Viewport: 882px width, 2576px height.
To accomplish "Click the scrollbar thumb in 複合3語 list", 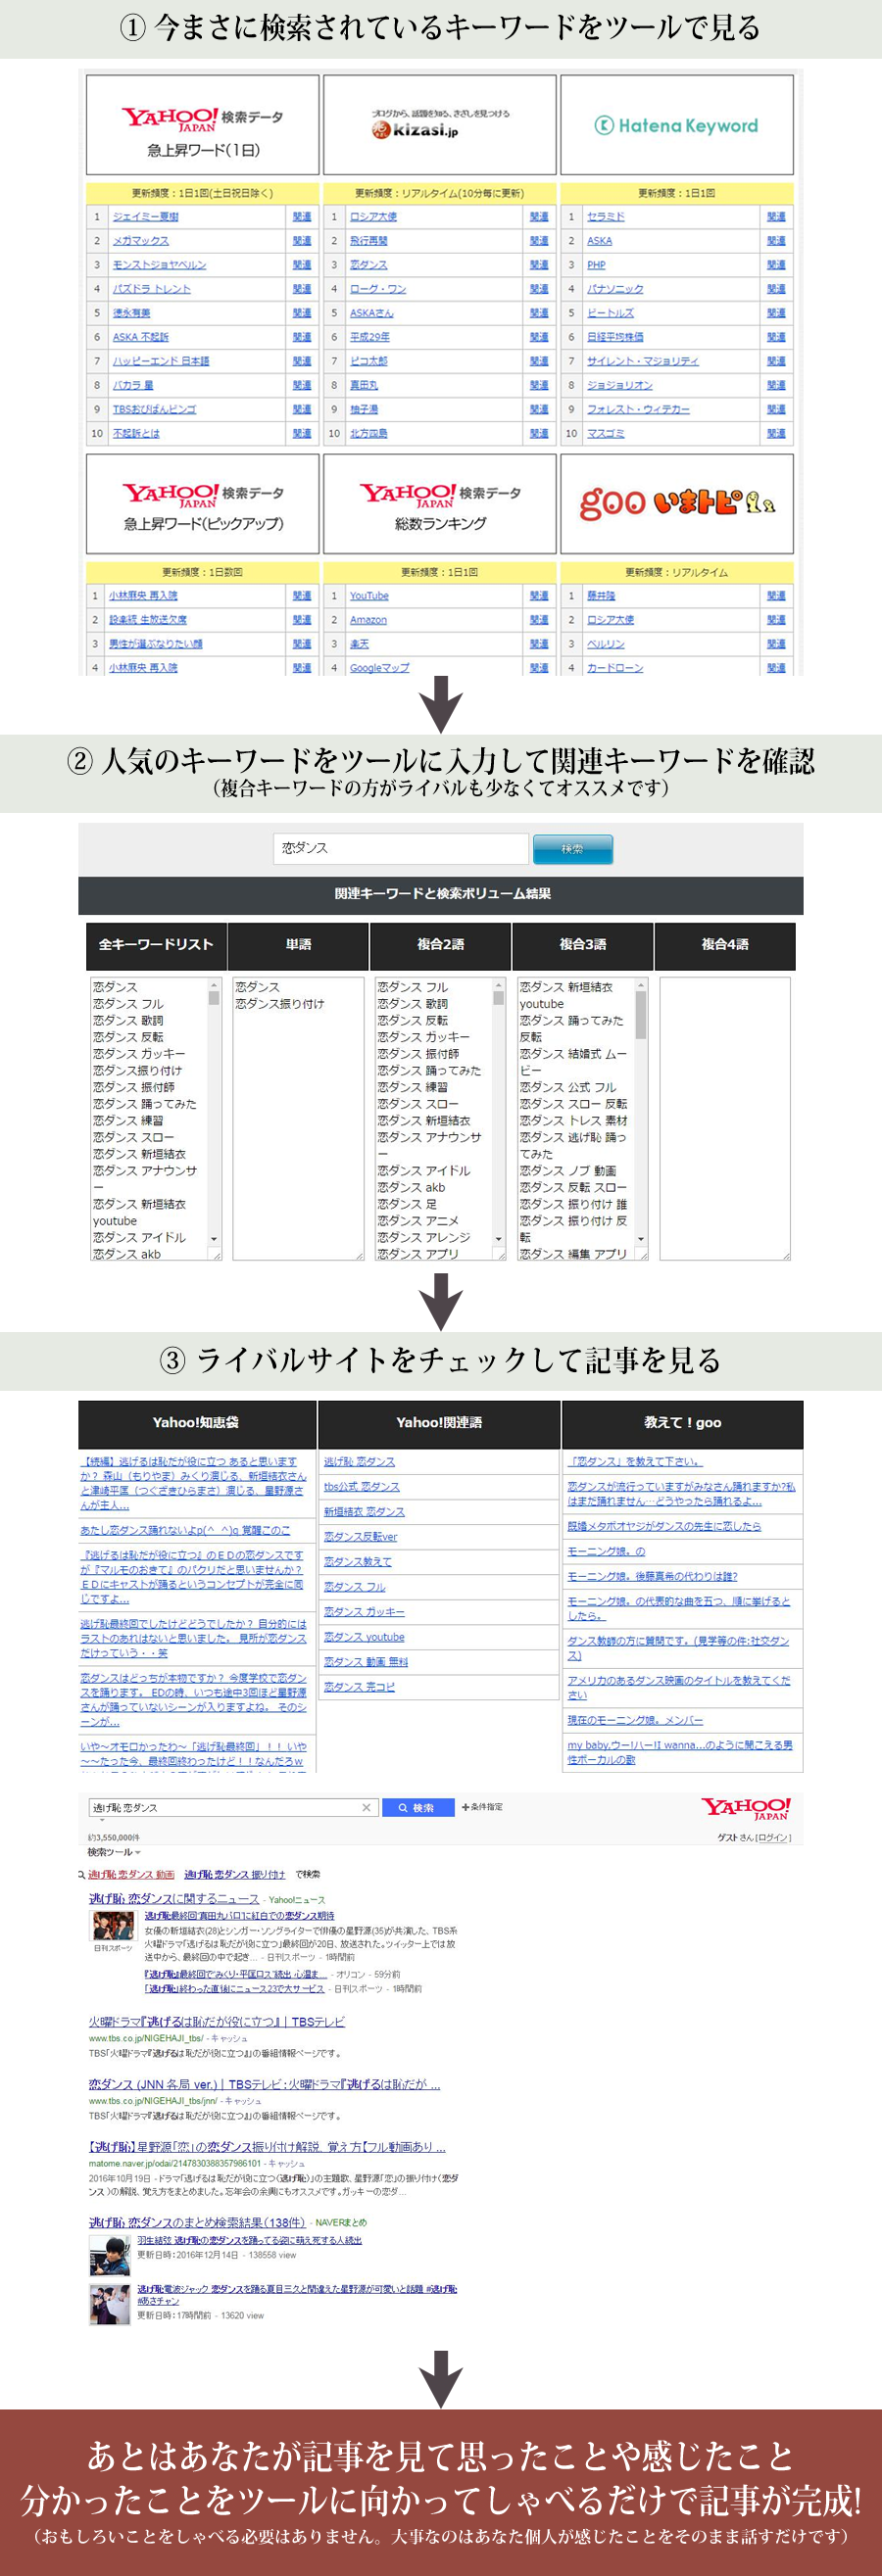I will [640, 1015].
